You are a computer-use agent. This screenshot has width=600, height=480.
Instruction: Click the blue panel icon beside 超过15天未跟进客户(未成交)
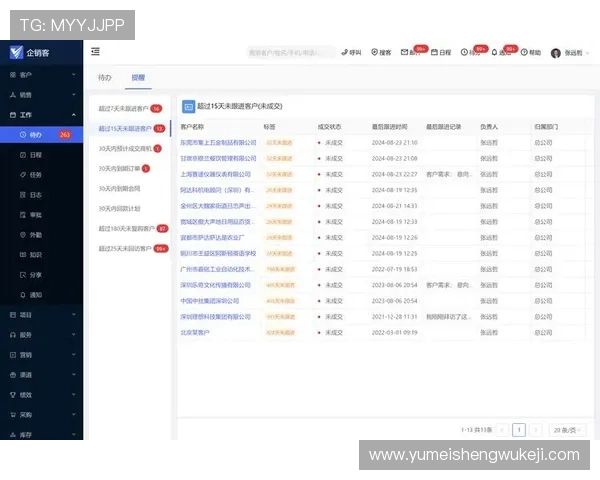click(x=188, y=107)
